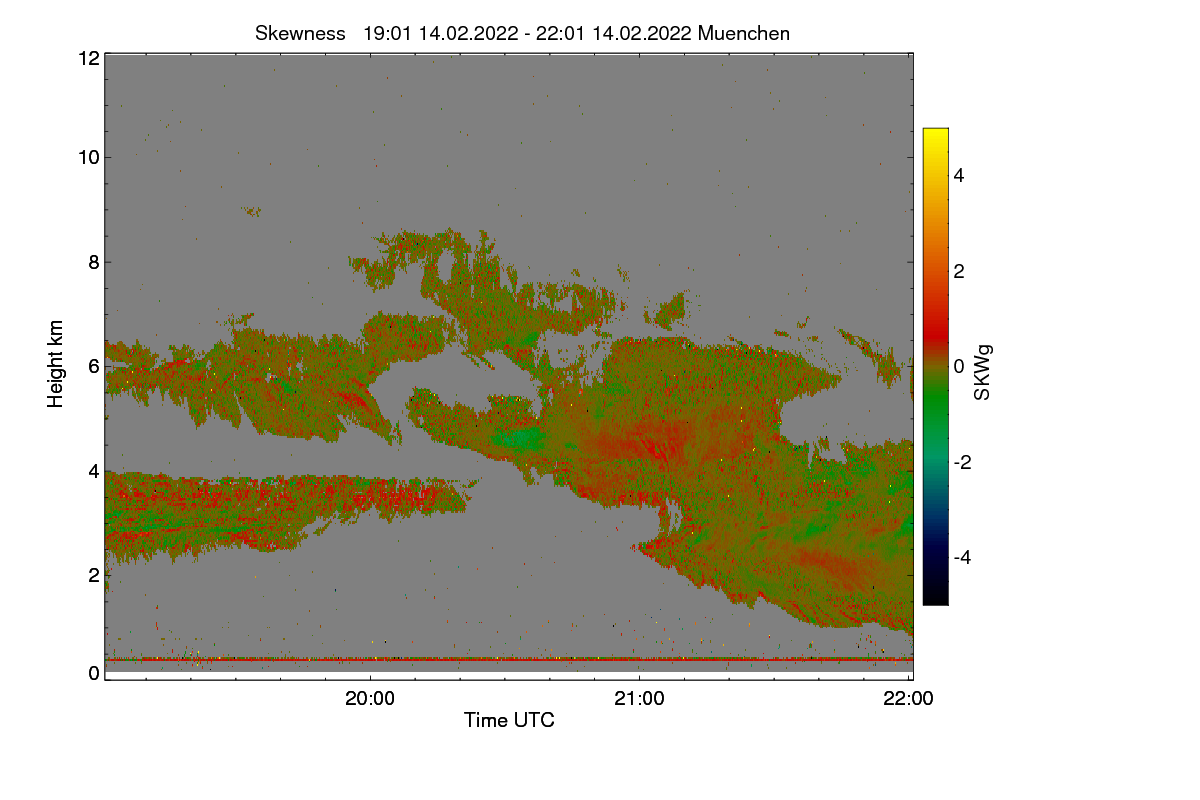The width and height of the screenshot is (1200, 800).
Task: Click the colorbar tick label 4
Action: coord(959,175)
